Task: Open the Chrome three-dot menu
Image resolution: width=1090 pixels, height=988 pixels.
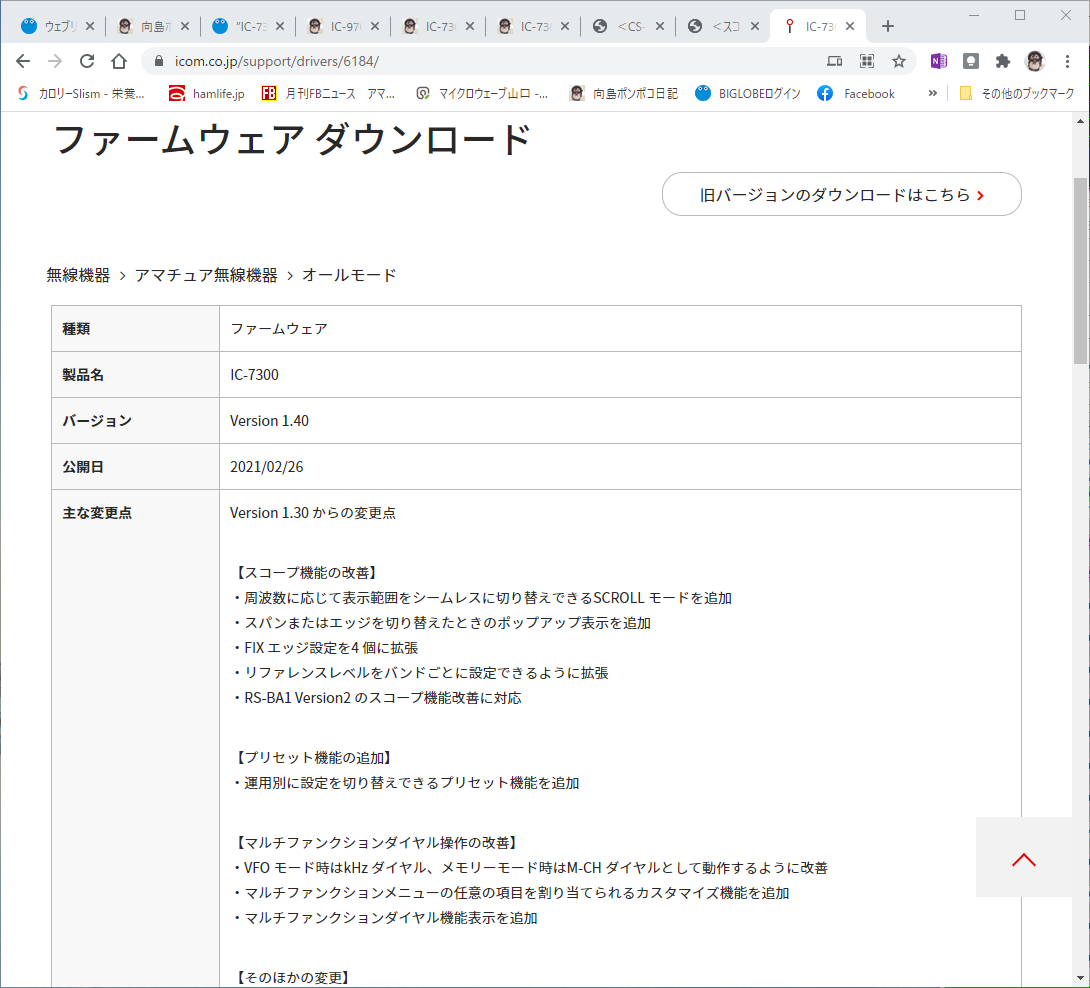Action: coord(1067,61)
